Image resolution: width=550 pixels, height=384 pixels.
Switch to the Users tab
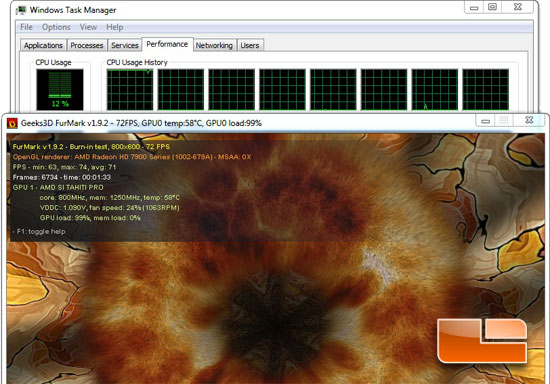[250, 45]
